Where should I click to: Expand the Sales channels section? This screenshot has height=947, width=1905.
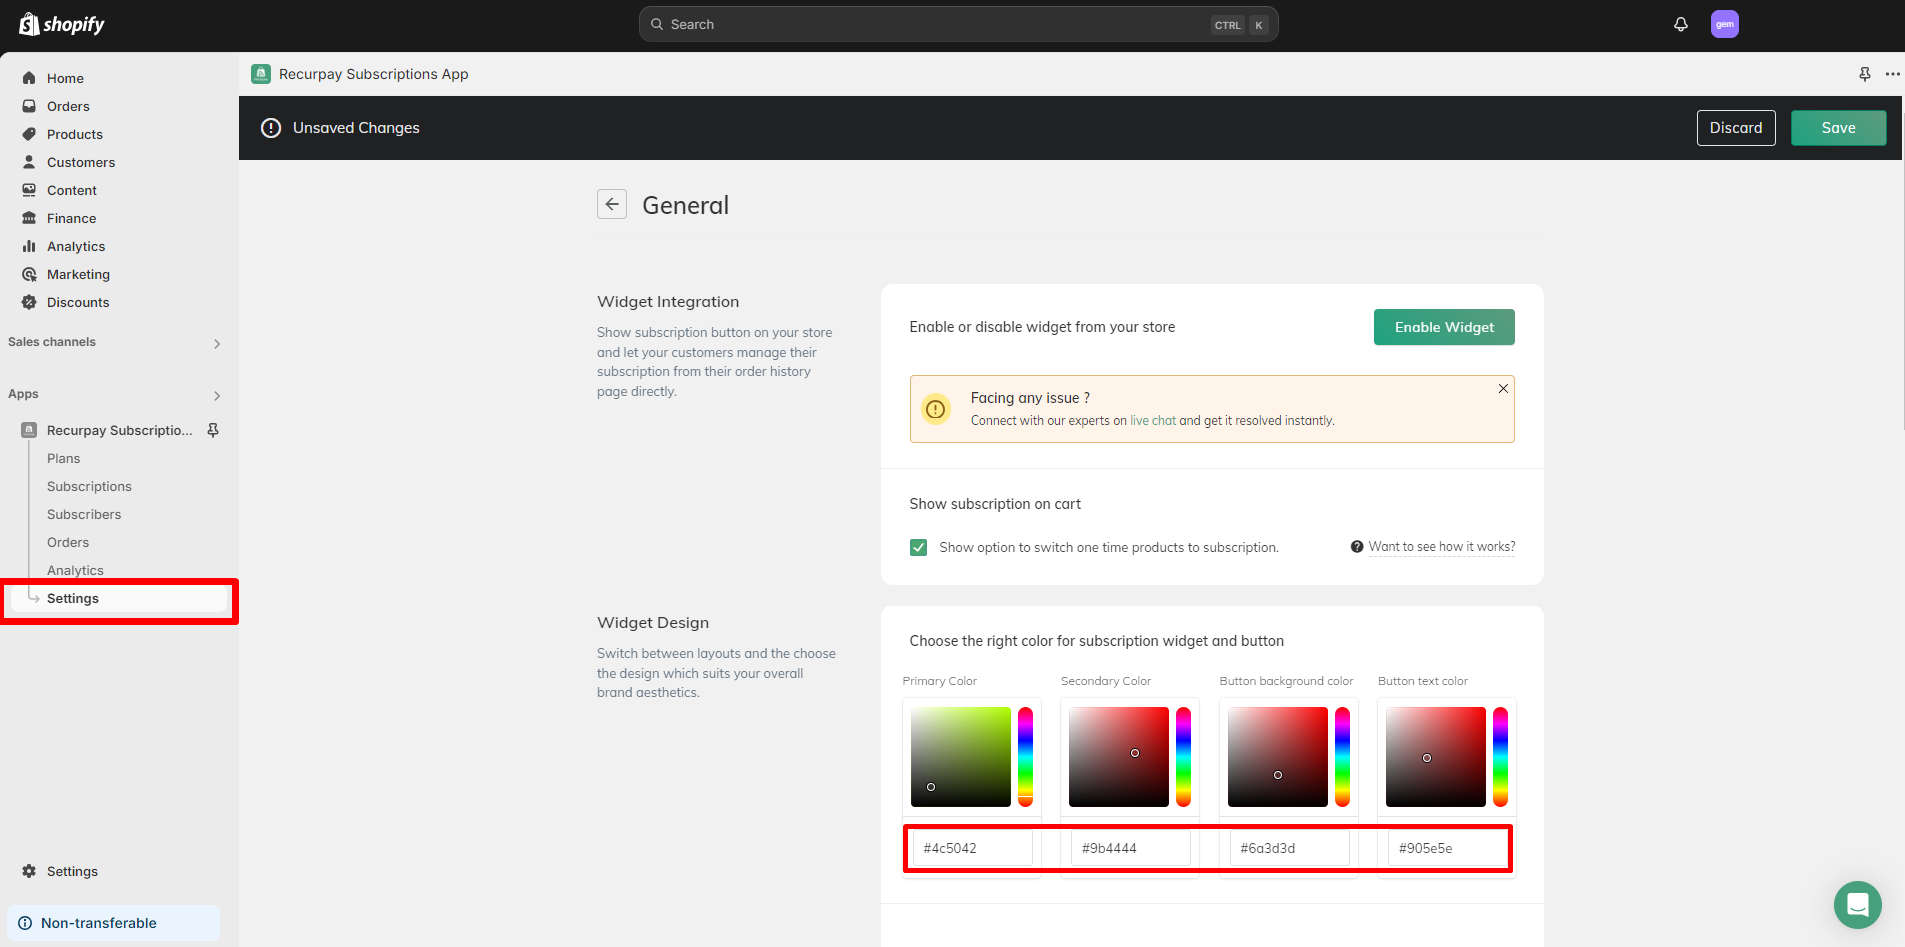click(217, 343)
